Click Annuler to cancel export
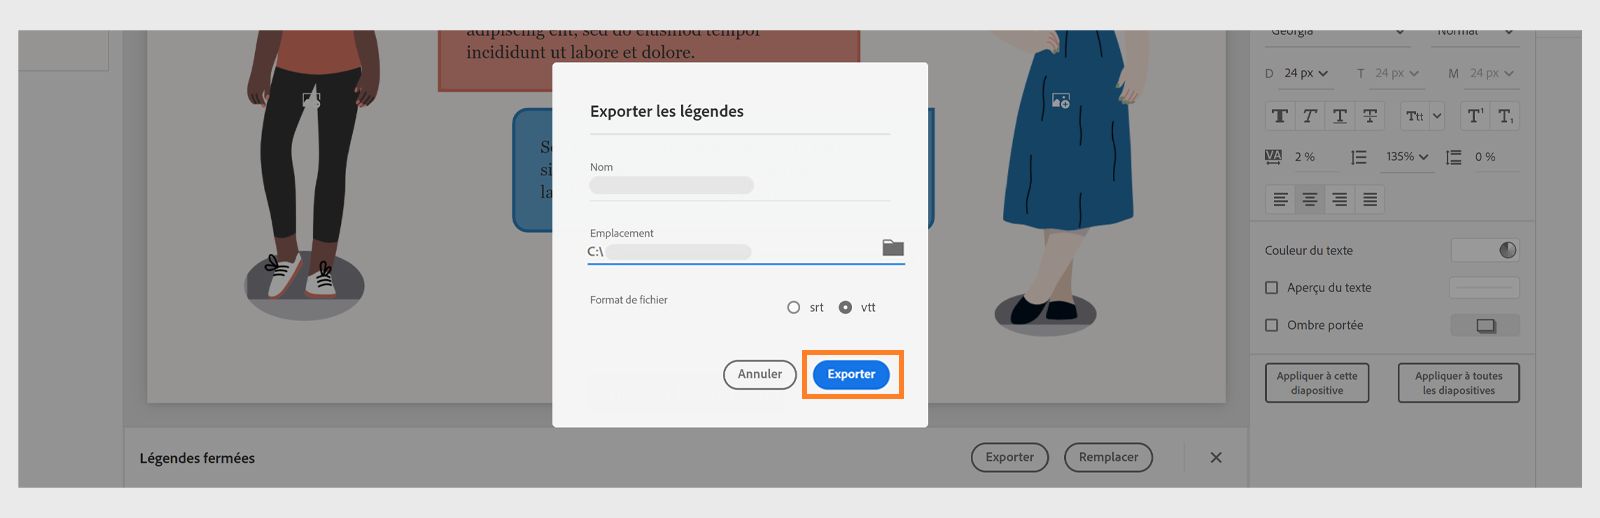Viewport: 1600px width, 518px height. click(760, 374)
